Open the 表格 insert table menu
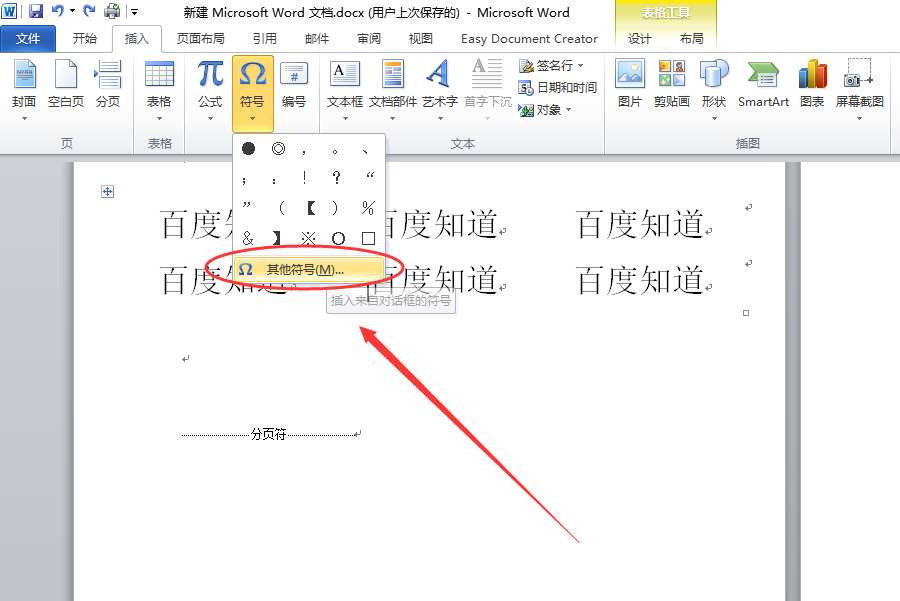Viewport: 900px width, 601px height. coord(159,89)
